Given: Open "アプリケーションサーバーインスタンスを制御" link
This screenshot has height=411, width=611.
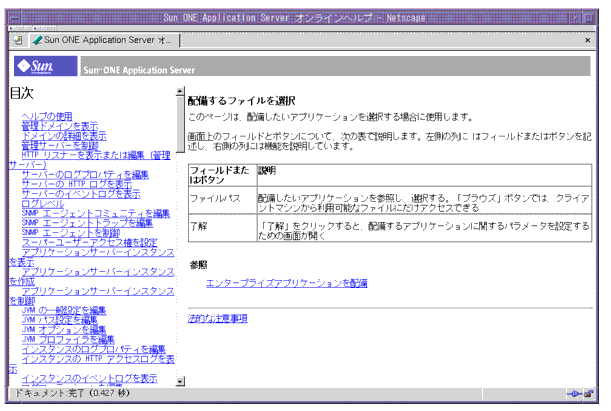Looking at the screenshot, I should (98, 291).
